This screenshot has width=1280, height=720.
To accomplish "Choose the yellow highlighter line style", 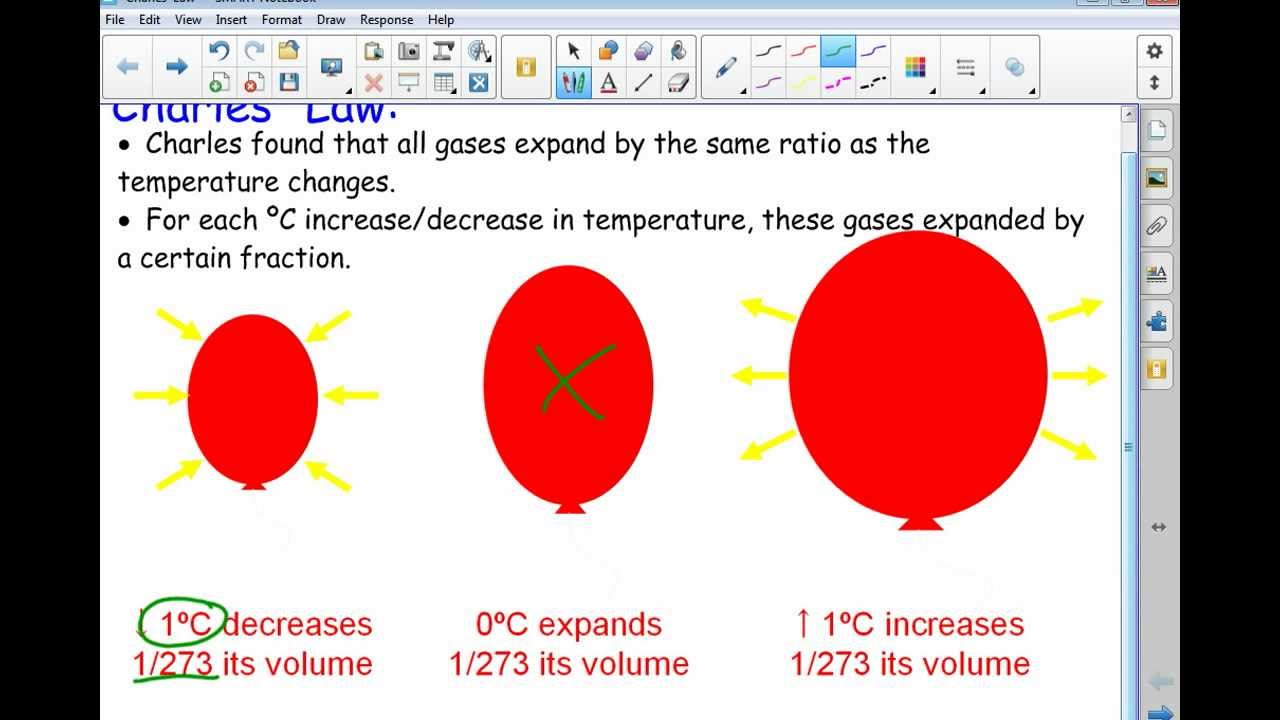I will (804, 83).
